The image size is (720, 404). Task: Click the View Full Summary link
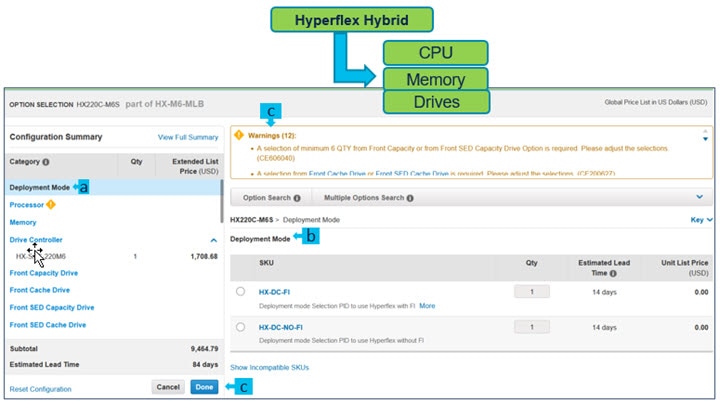(188, 136)
